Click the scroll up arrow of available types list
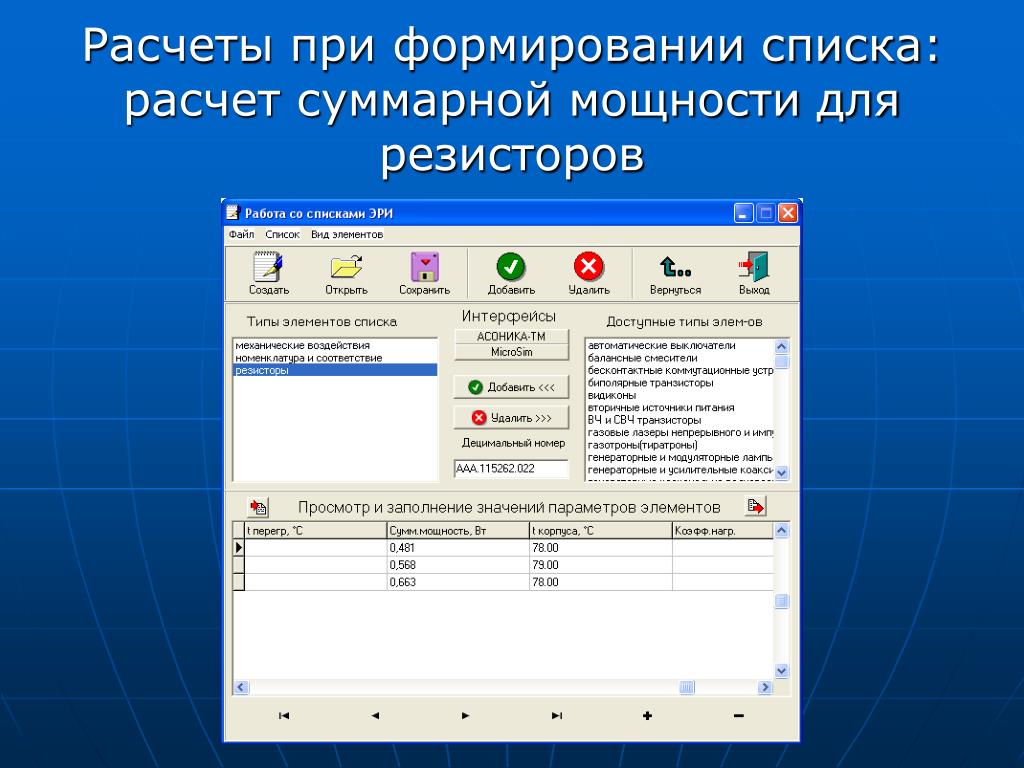 point(782,346)
